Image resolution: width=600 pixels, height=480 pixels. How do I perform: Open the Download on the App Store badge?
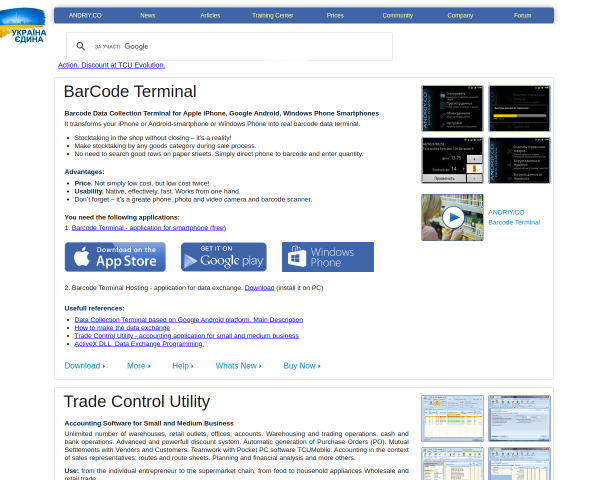point(115,257)
